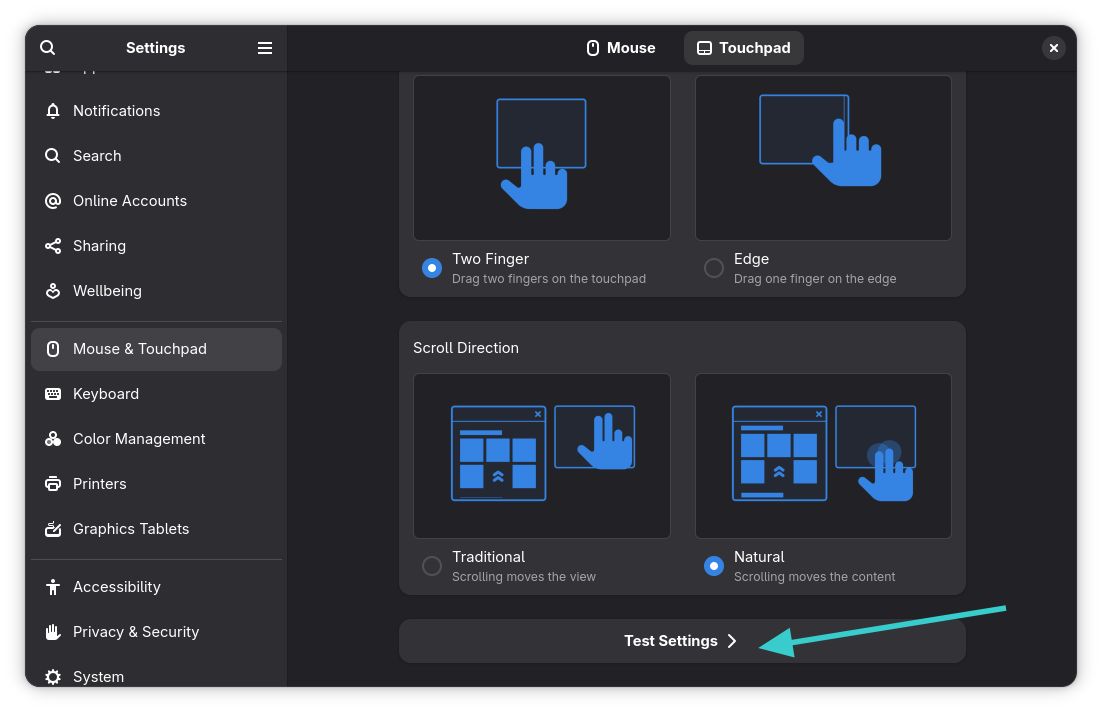Screen dimensions: 1102x712
Task: Enable Traditional scroll direction
Action: tap(431, 565)
